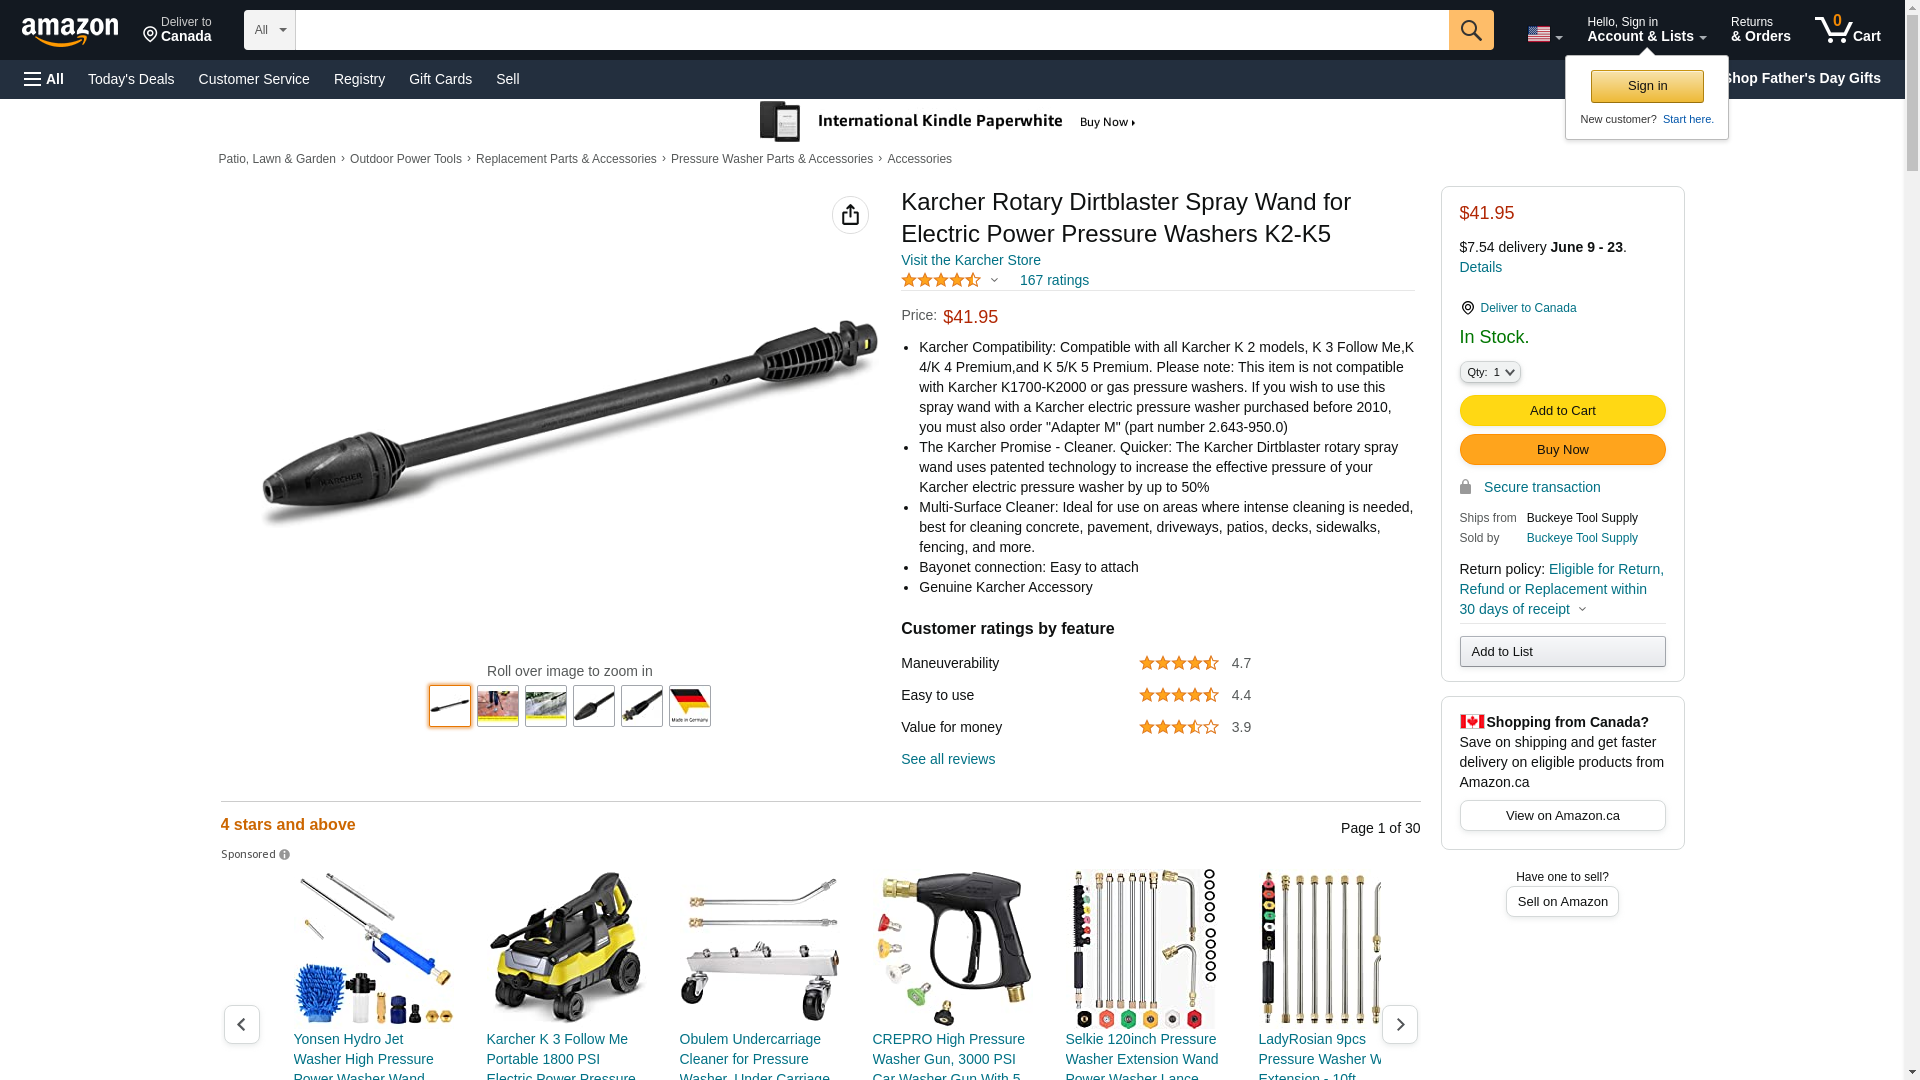This screenshot has height=1080, width=1920.
Task: Expand the return policy details chevron
Action: (1582, 609)
